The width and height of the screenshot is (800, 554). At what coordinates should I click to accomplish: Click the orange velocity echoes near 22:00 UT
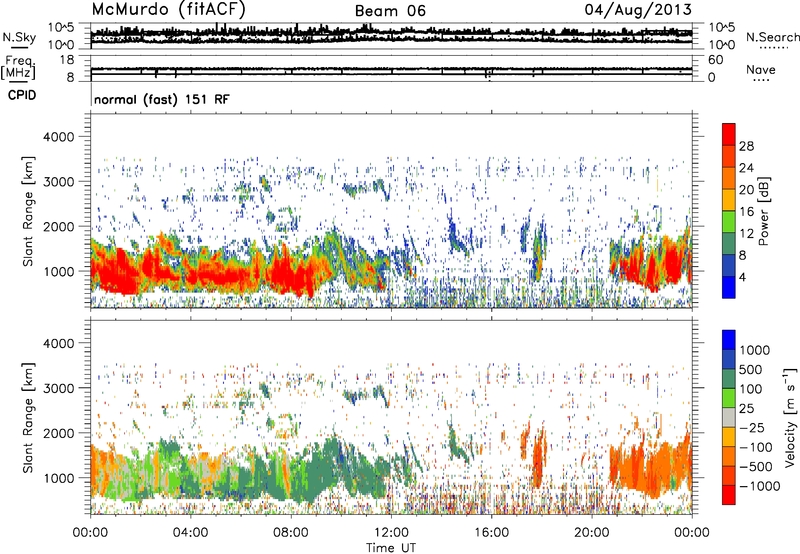[x=651, y=467]
